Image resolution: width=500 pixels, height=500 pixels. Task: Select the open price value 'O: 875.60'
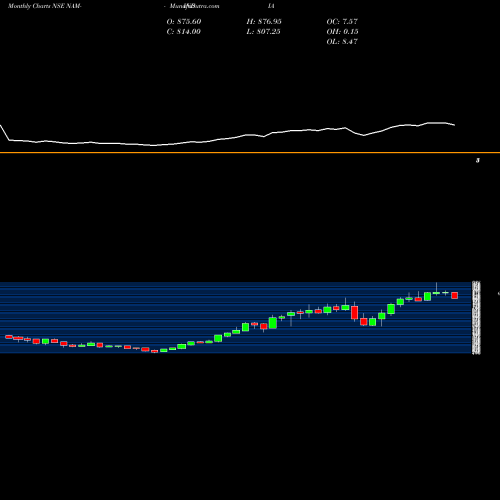coord(184,22)
